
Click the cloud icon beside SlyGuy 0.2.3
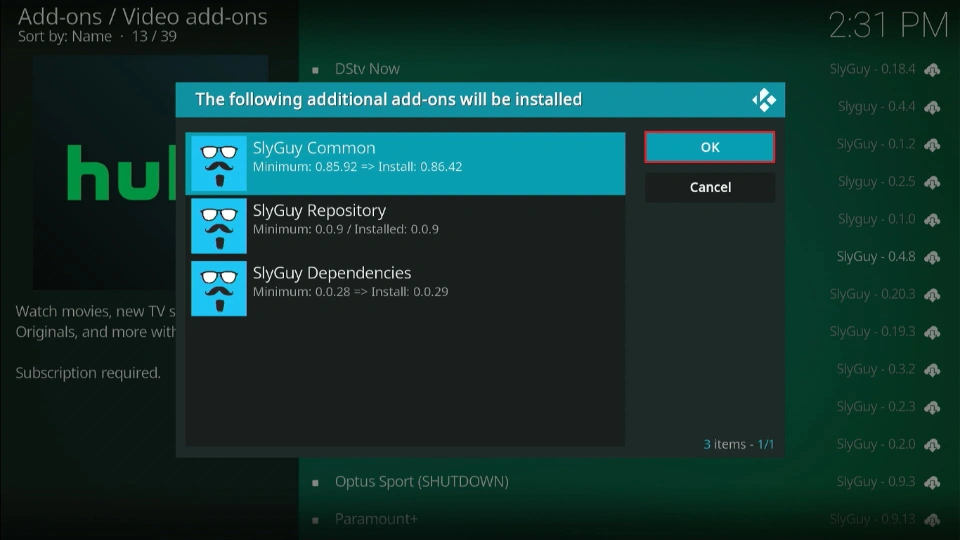tap(932, 408)
